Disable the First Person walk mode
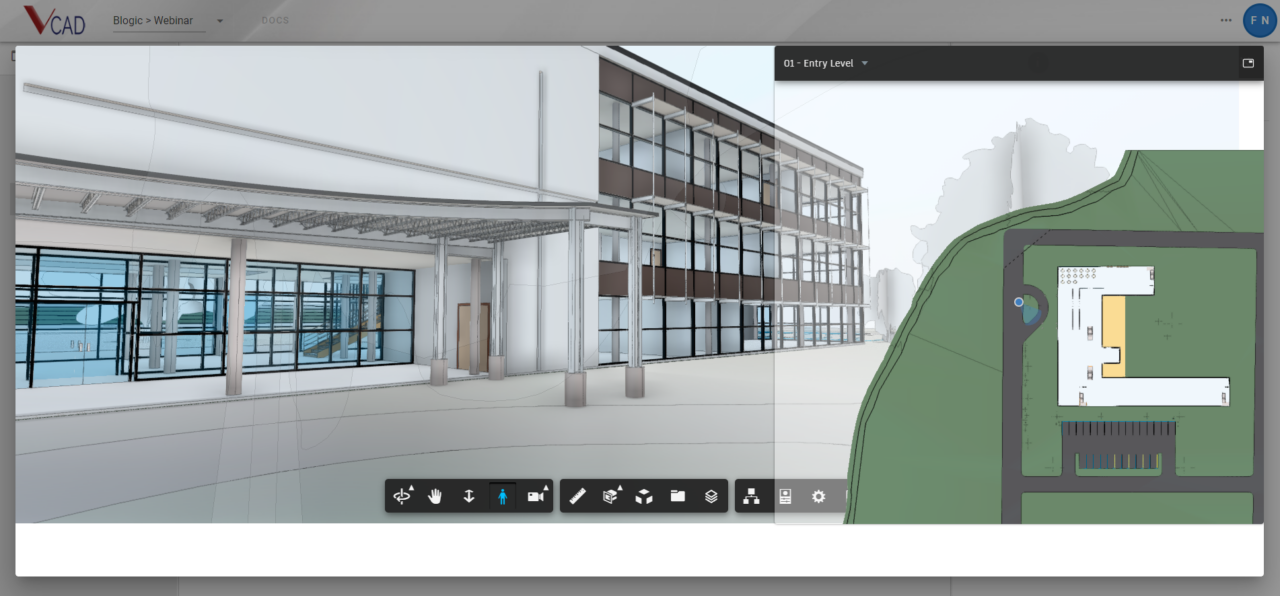1280x596 pixels. pos(503,495)
